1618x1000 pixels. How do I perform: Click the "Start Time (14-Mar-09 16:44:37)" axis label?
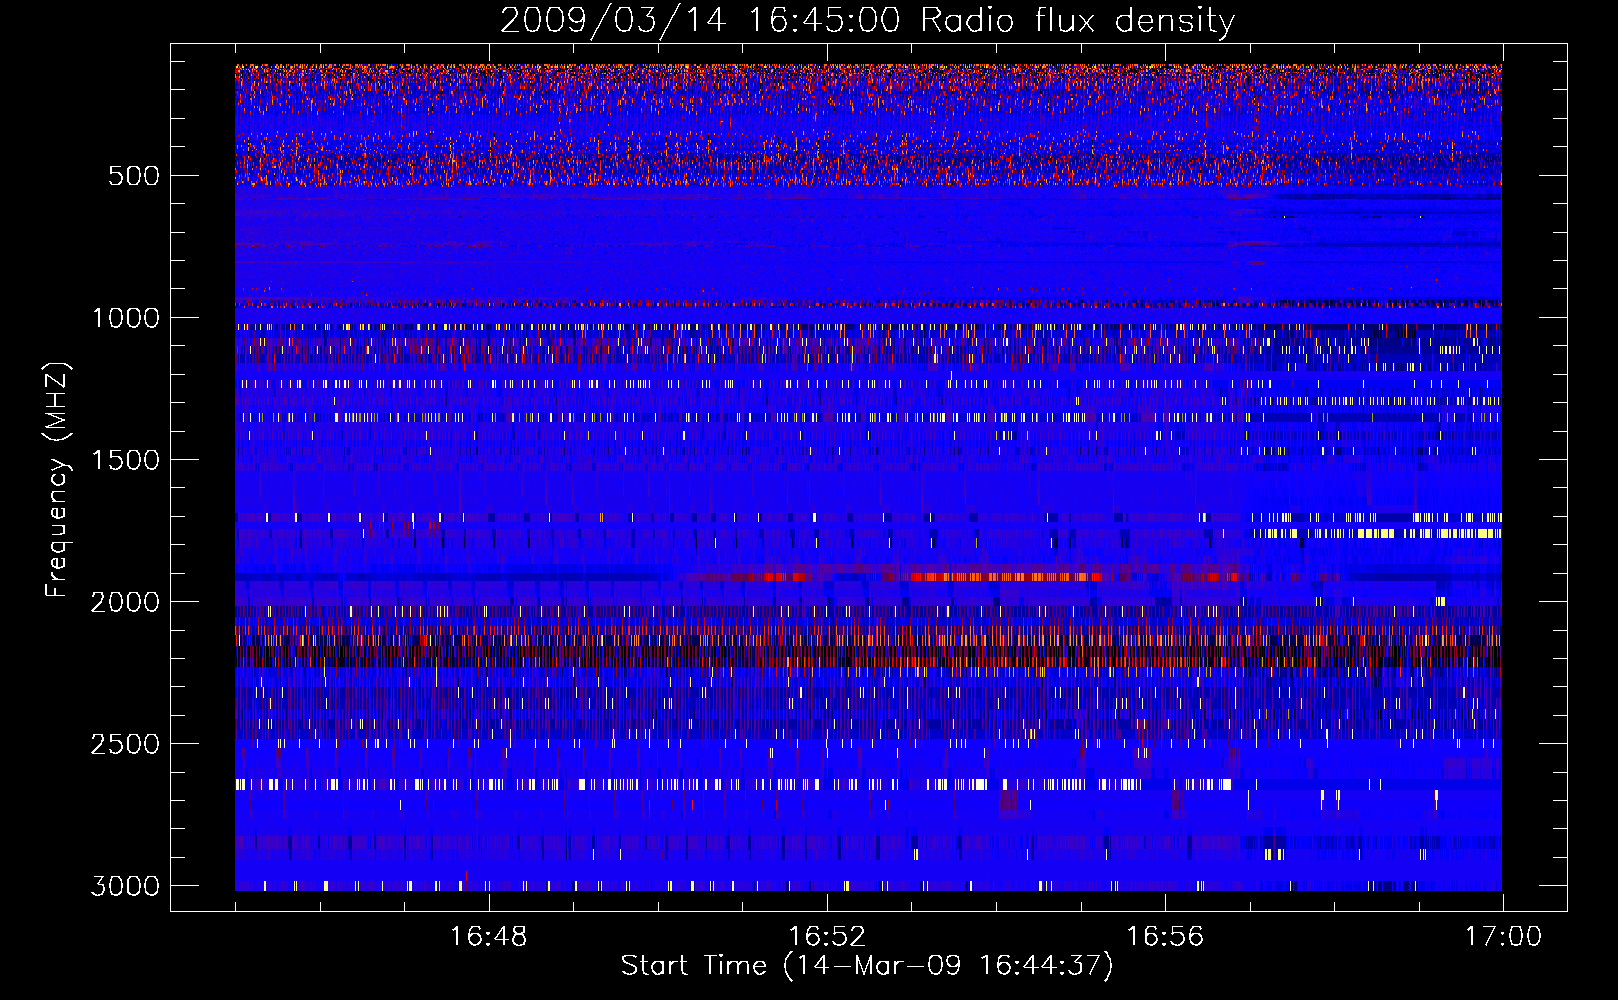867,966
